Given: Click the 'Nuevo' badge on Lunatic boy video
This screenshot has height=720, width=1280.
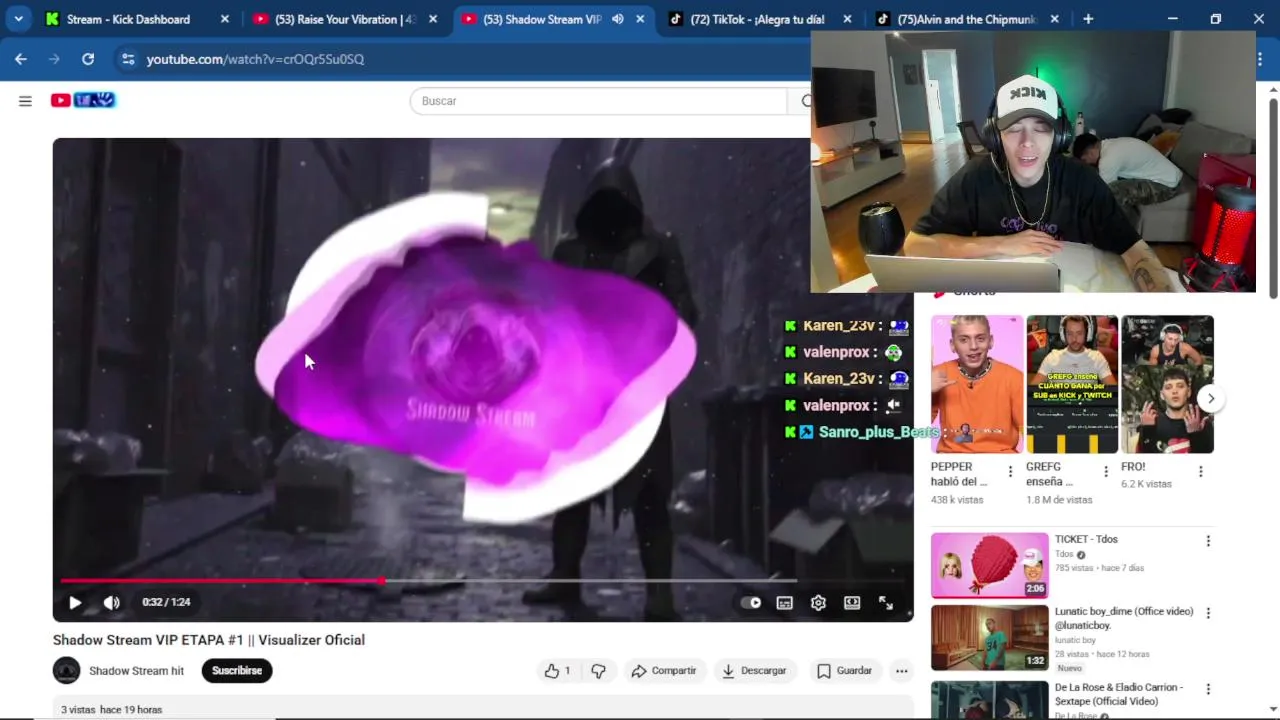Looking at the screenshot, I should click(1070, 668).
